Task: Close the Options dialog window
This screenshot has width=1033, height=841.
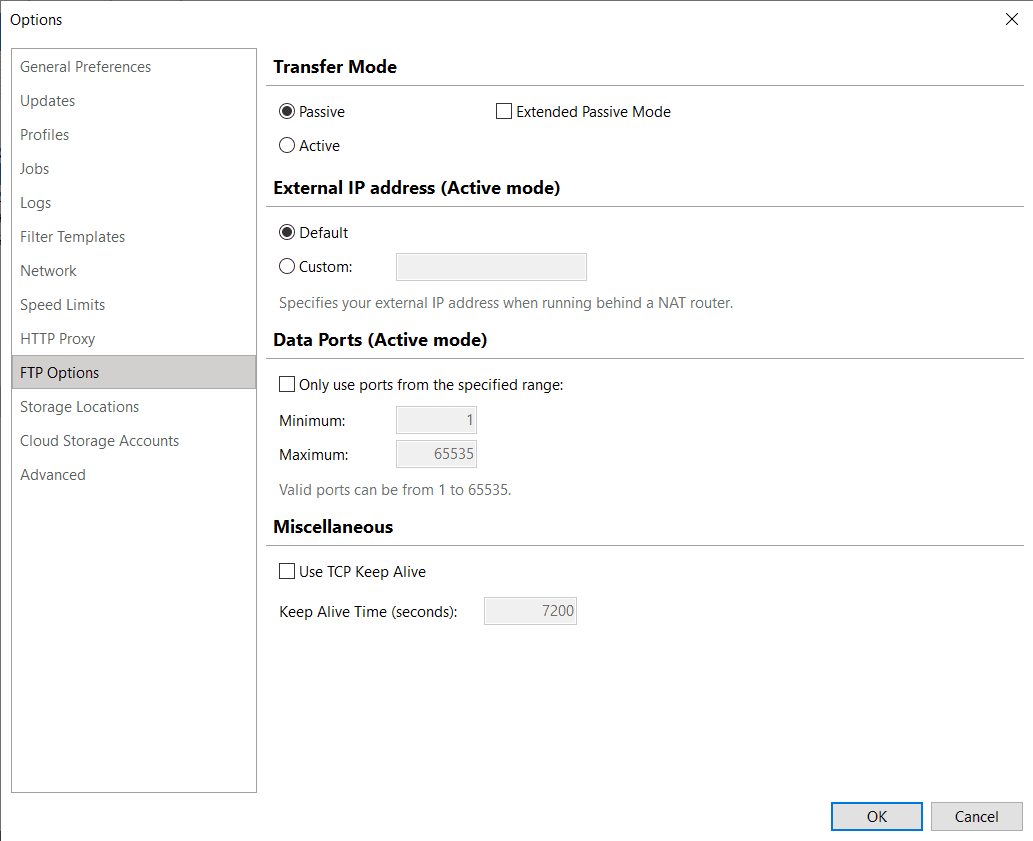Action: [1012, 19]
